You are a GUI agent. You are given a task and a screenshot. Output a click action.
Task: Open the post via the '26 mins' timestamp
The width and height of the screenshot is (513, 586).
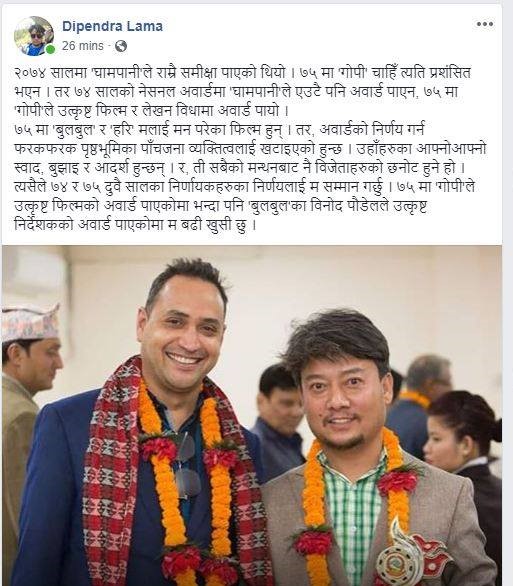coord(83,46)
